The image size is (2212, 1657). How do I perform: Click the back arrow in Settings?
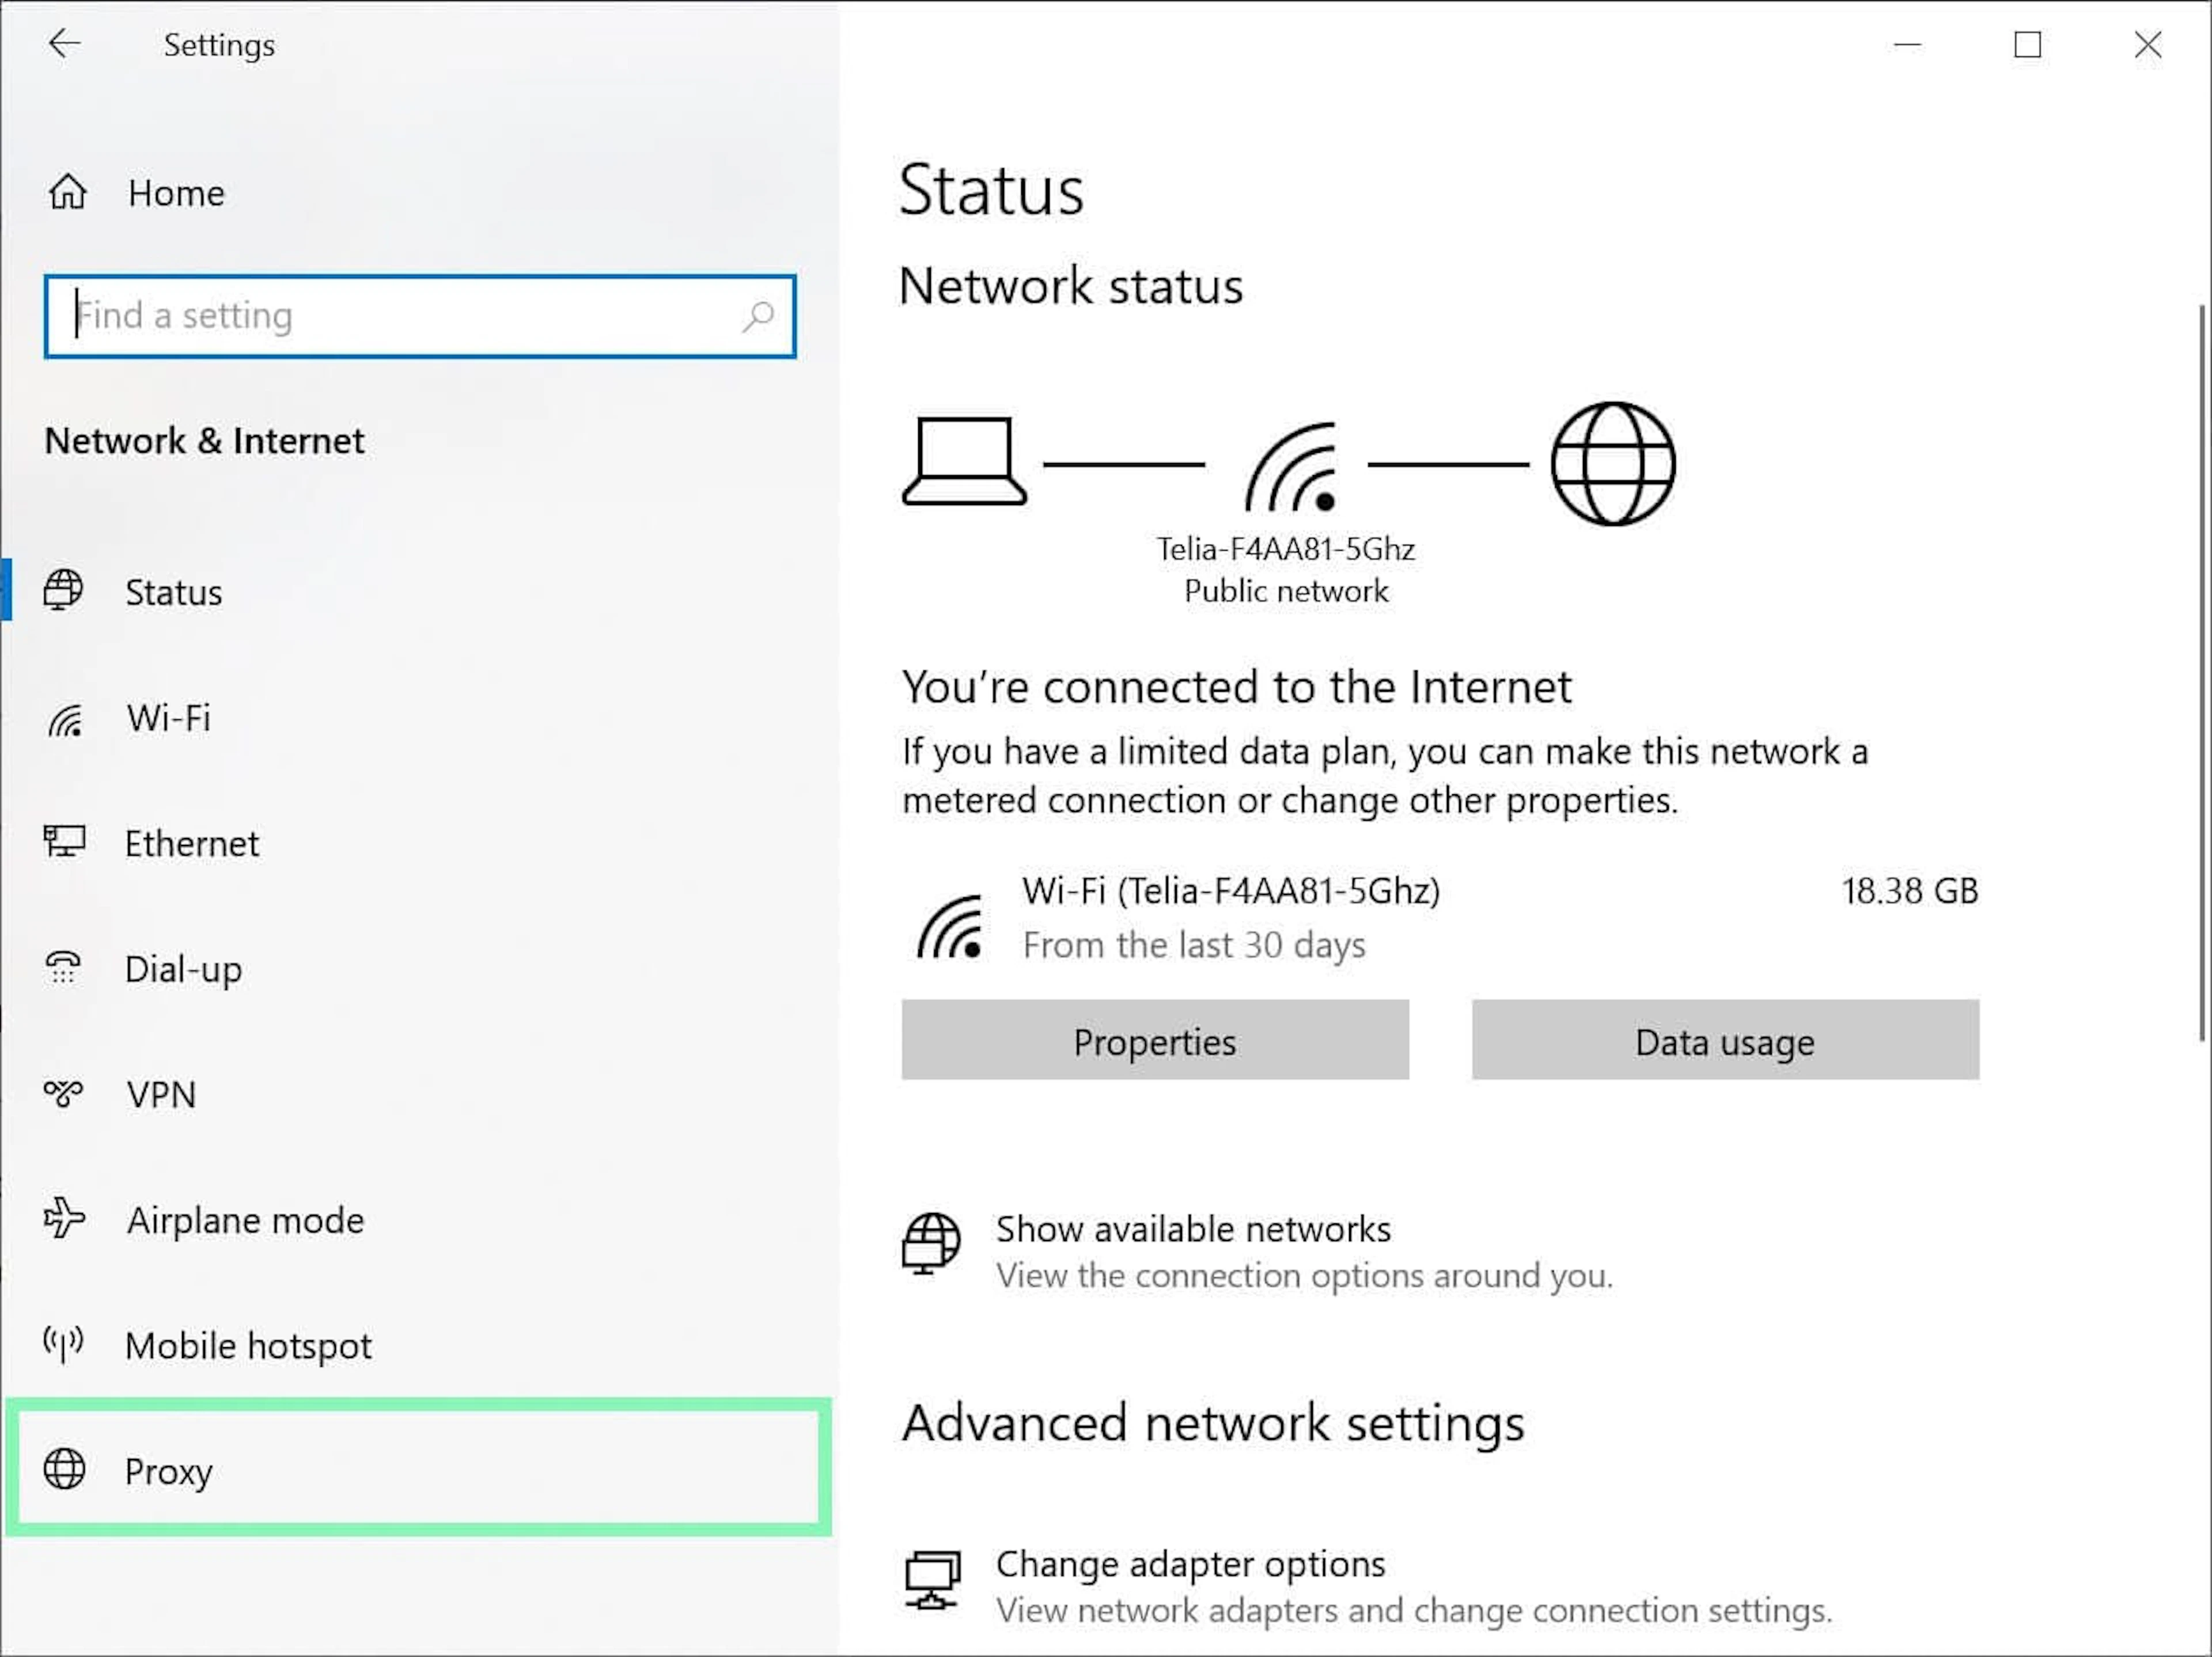point(64,43)
